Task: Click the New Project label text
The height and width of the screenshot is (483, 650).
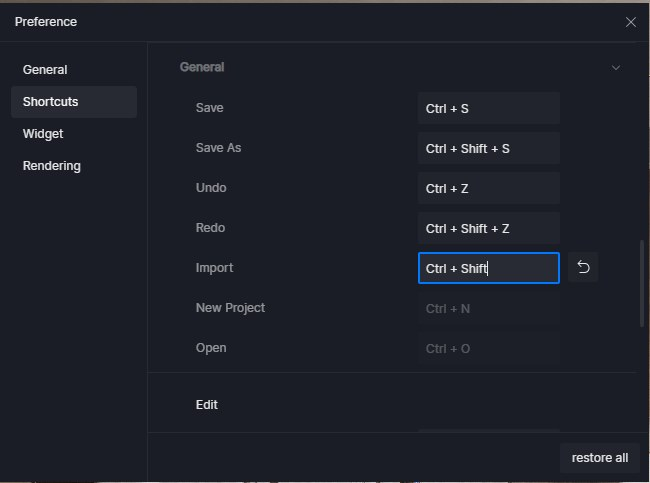Action: click(230, 308)
